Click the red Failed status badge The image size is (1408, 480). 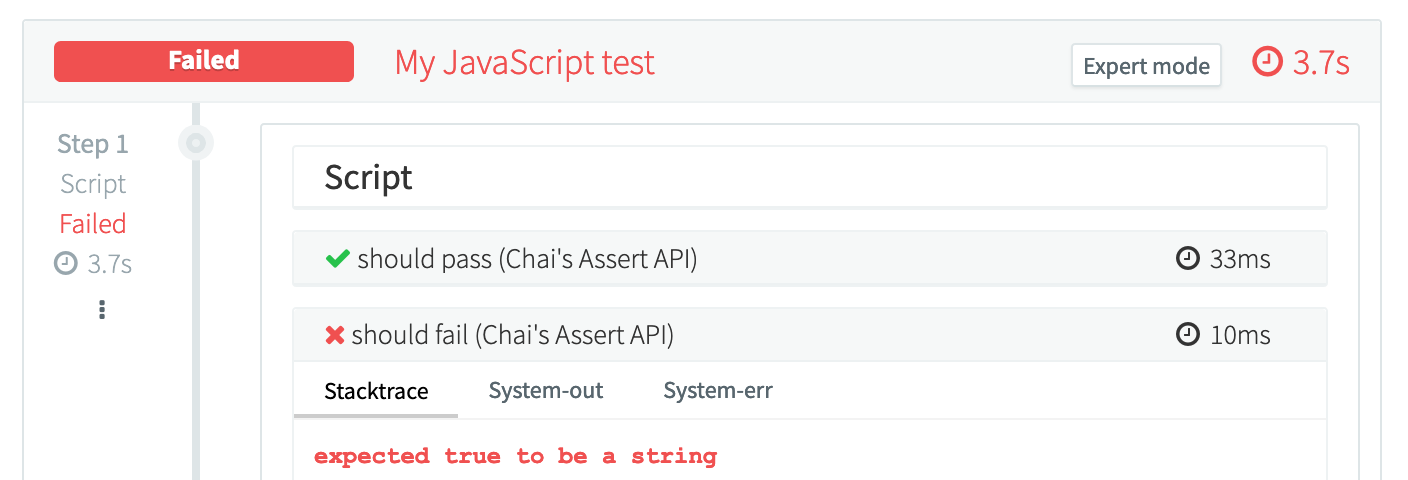pos(204,61)
